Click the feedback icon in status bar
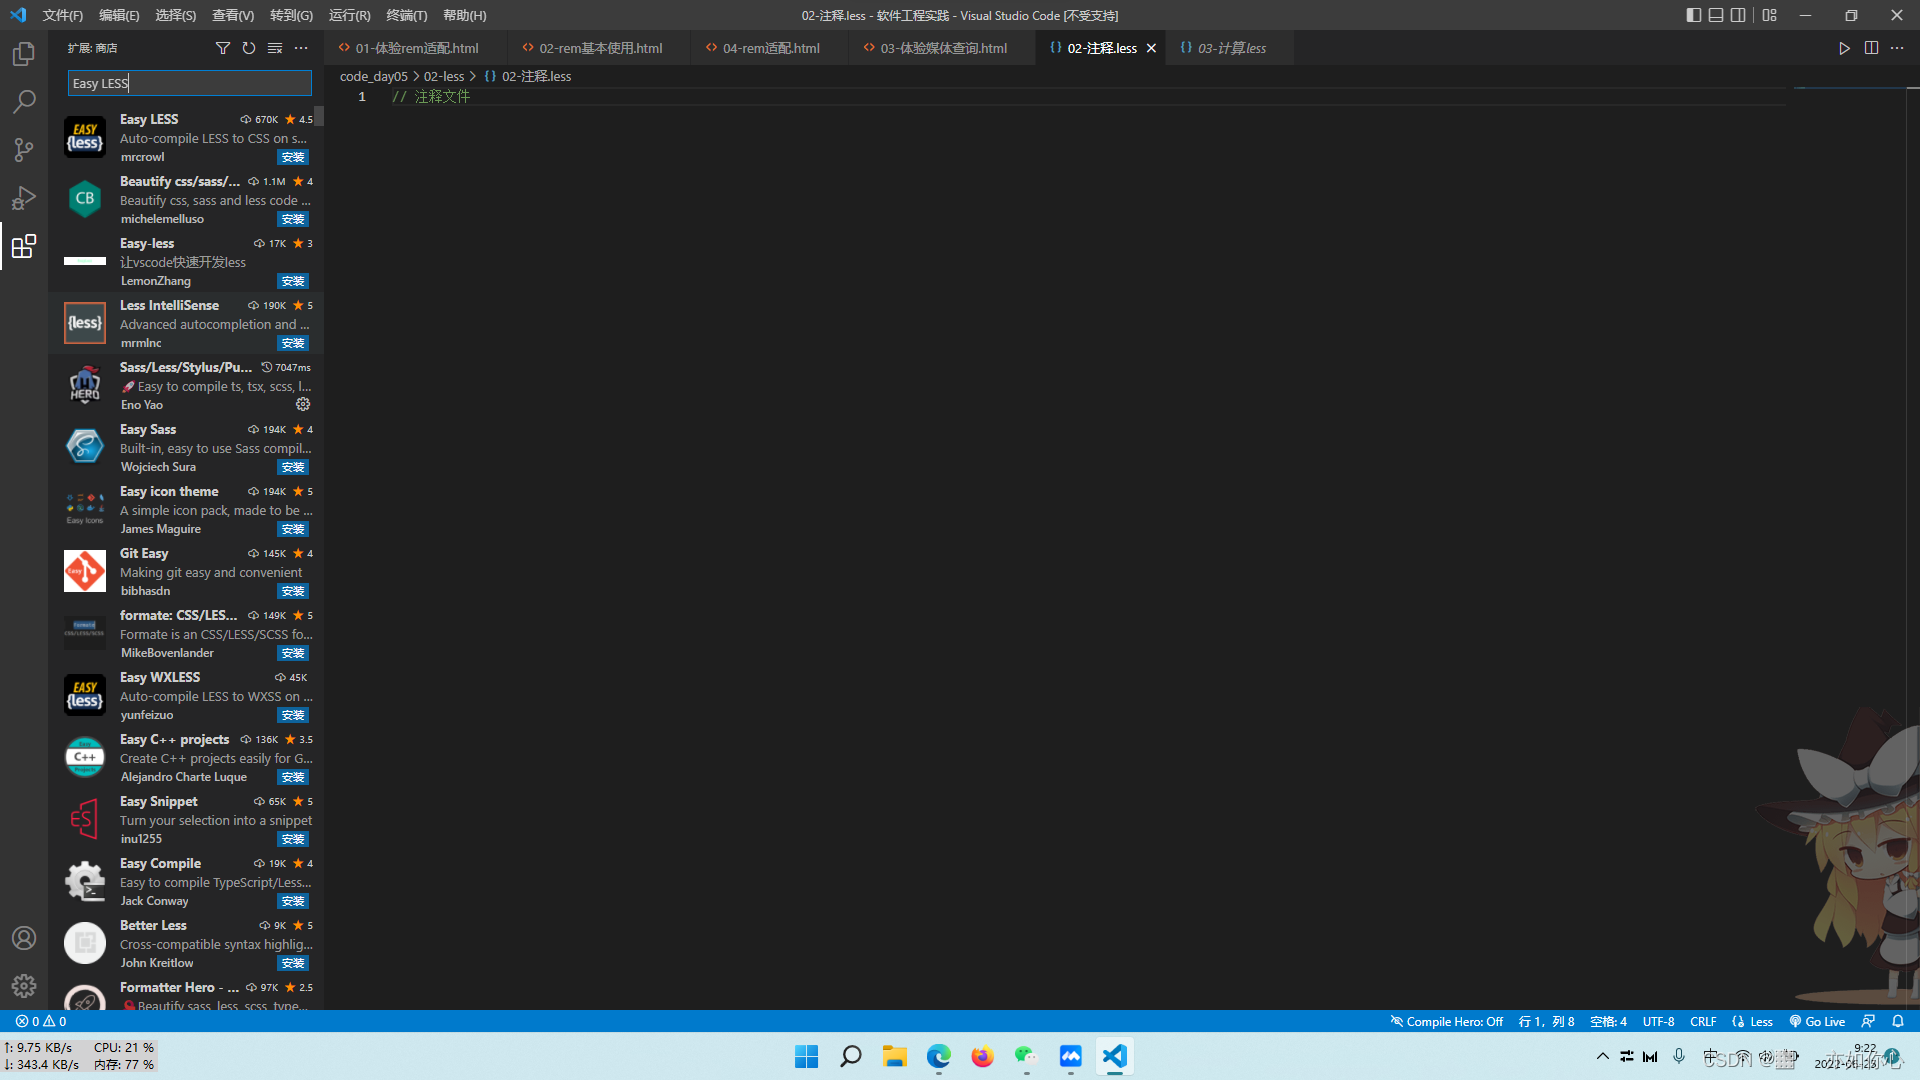This screenshot has width=1920, height=1080. (1868, 1021)
